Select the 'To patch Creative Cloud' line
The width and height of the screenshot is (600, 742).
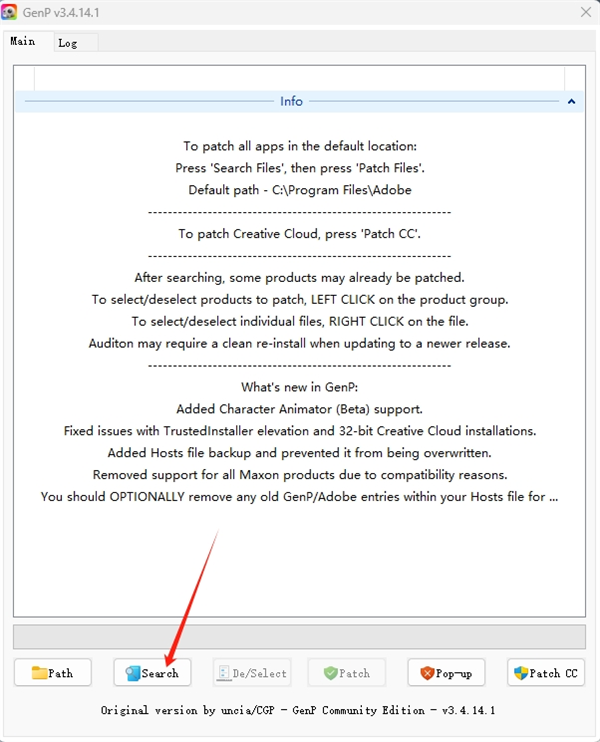point(300,234)
